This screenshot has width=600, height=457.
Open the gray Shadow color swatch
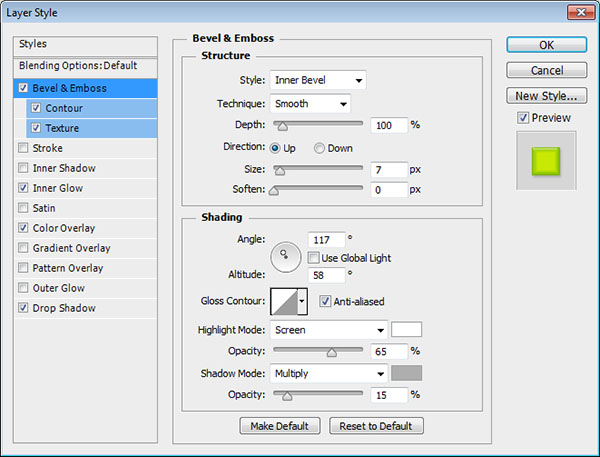click(x=406, y=373)
